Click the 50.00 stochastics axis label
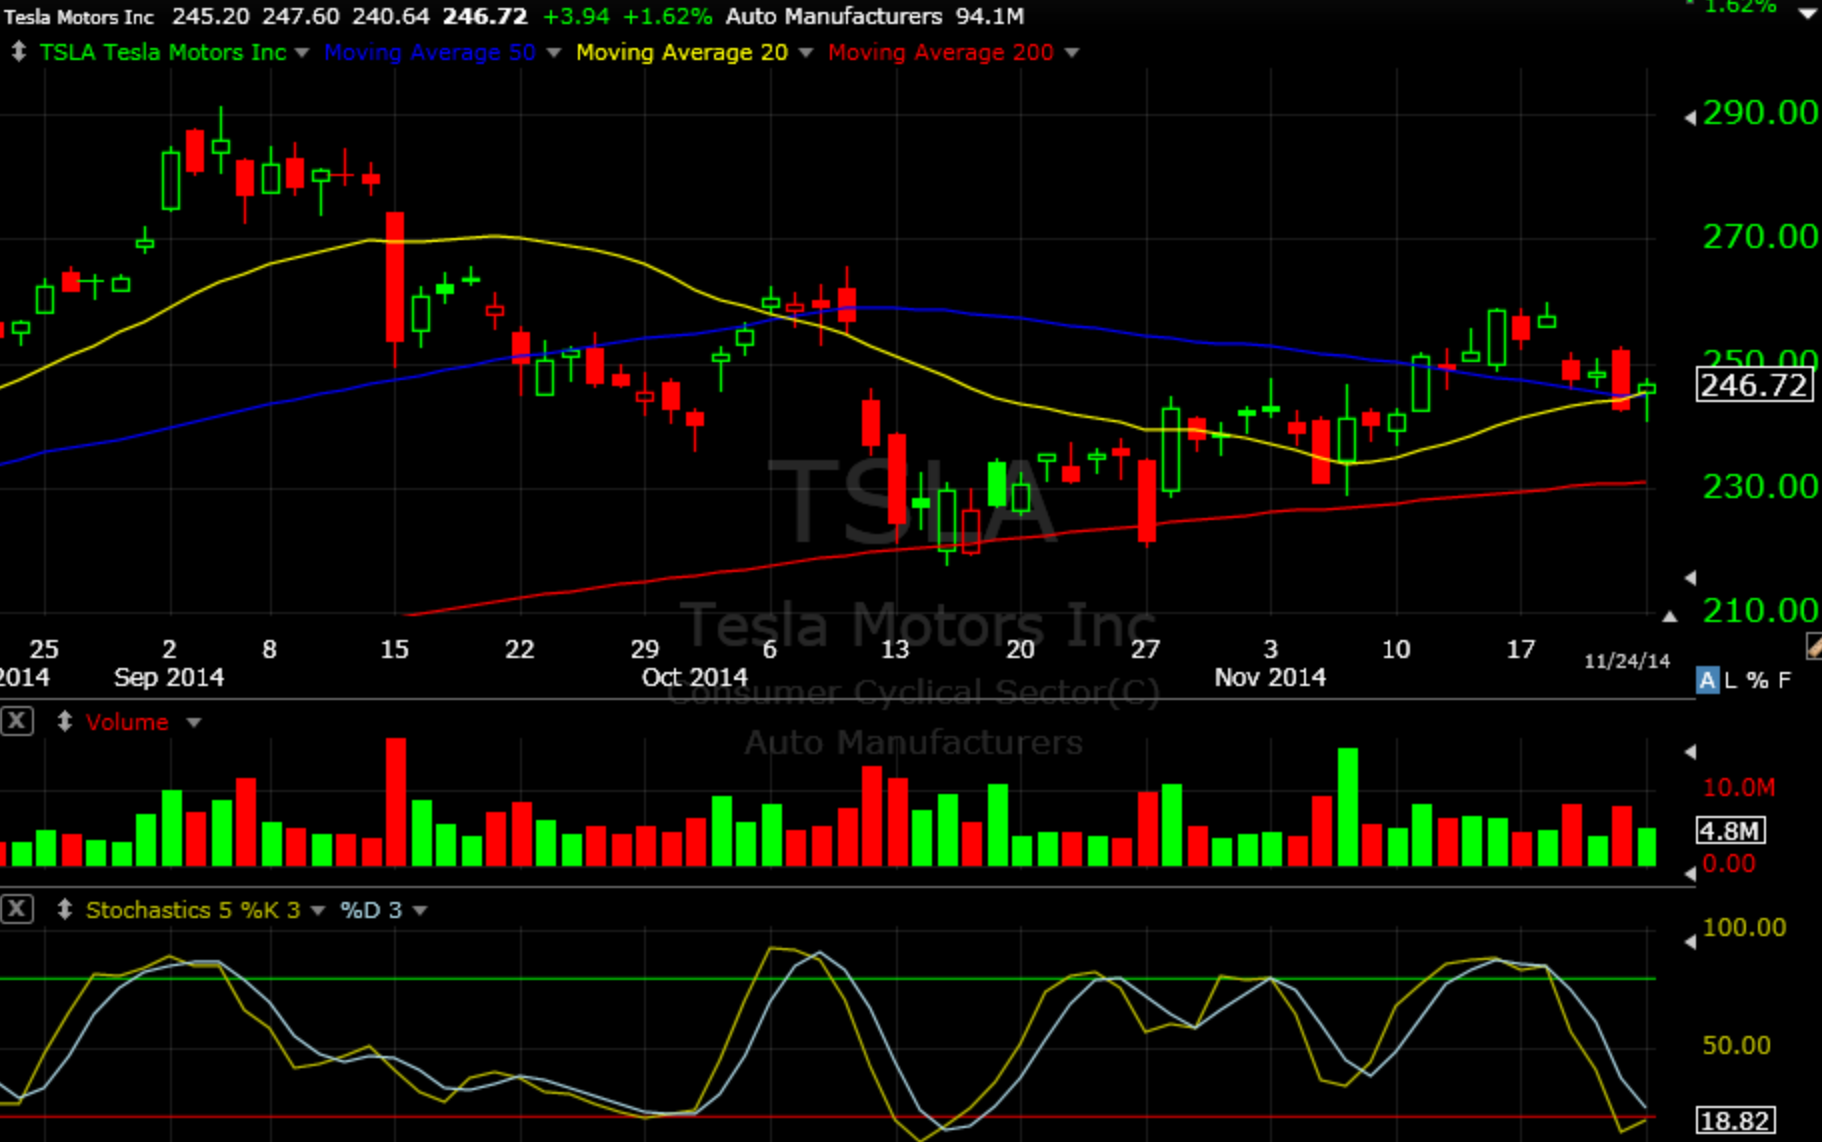 [1736, 1046]
